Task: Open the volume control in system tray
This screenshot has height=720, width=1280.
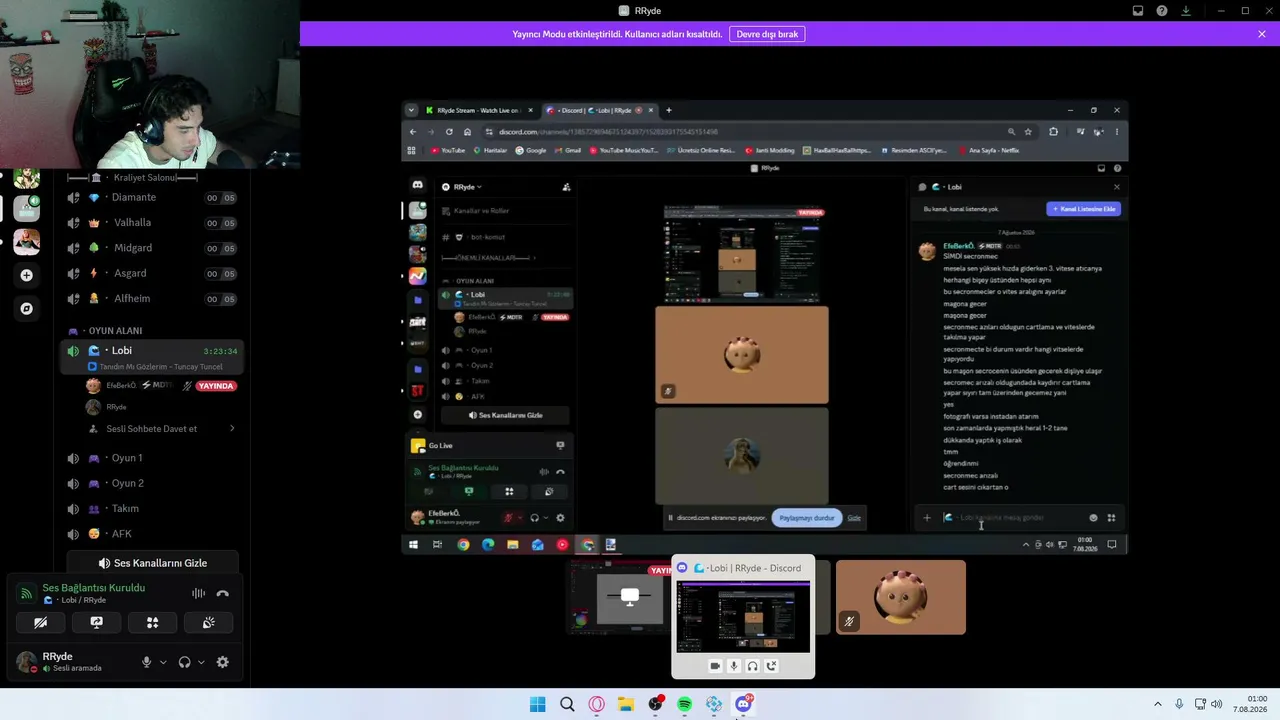Action: 1216,704
